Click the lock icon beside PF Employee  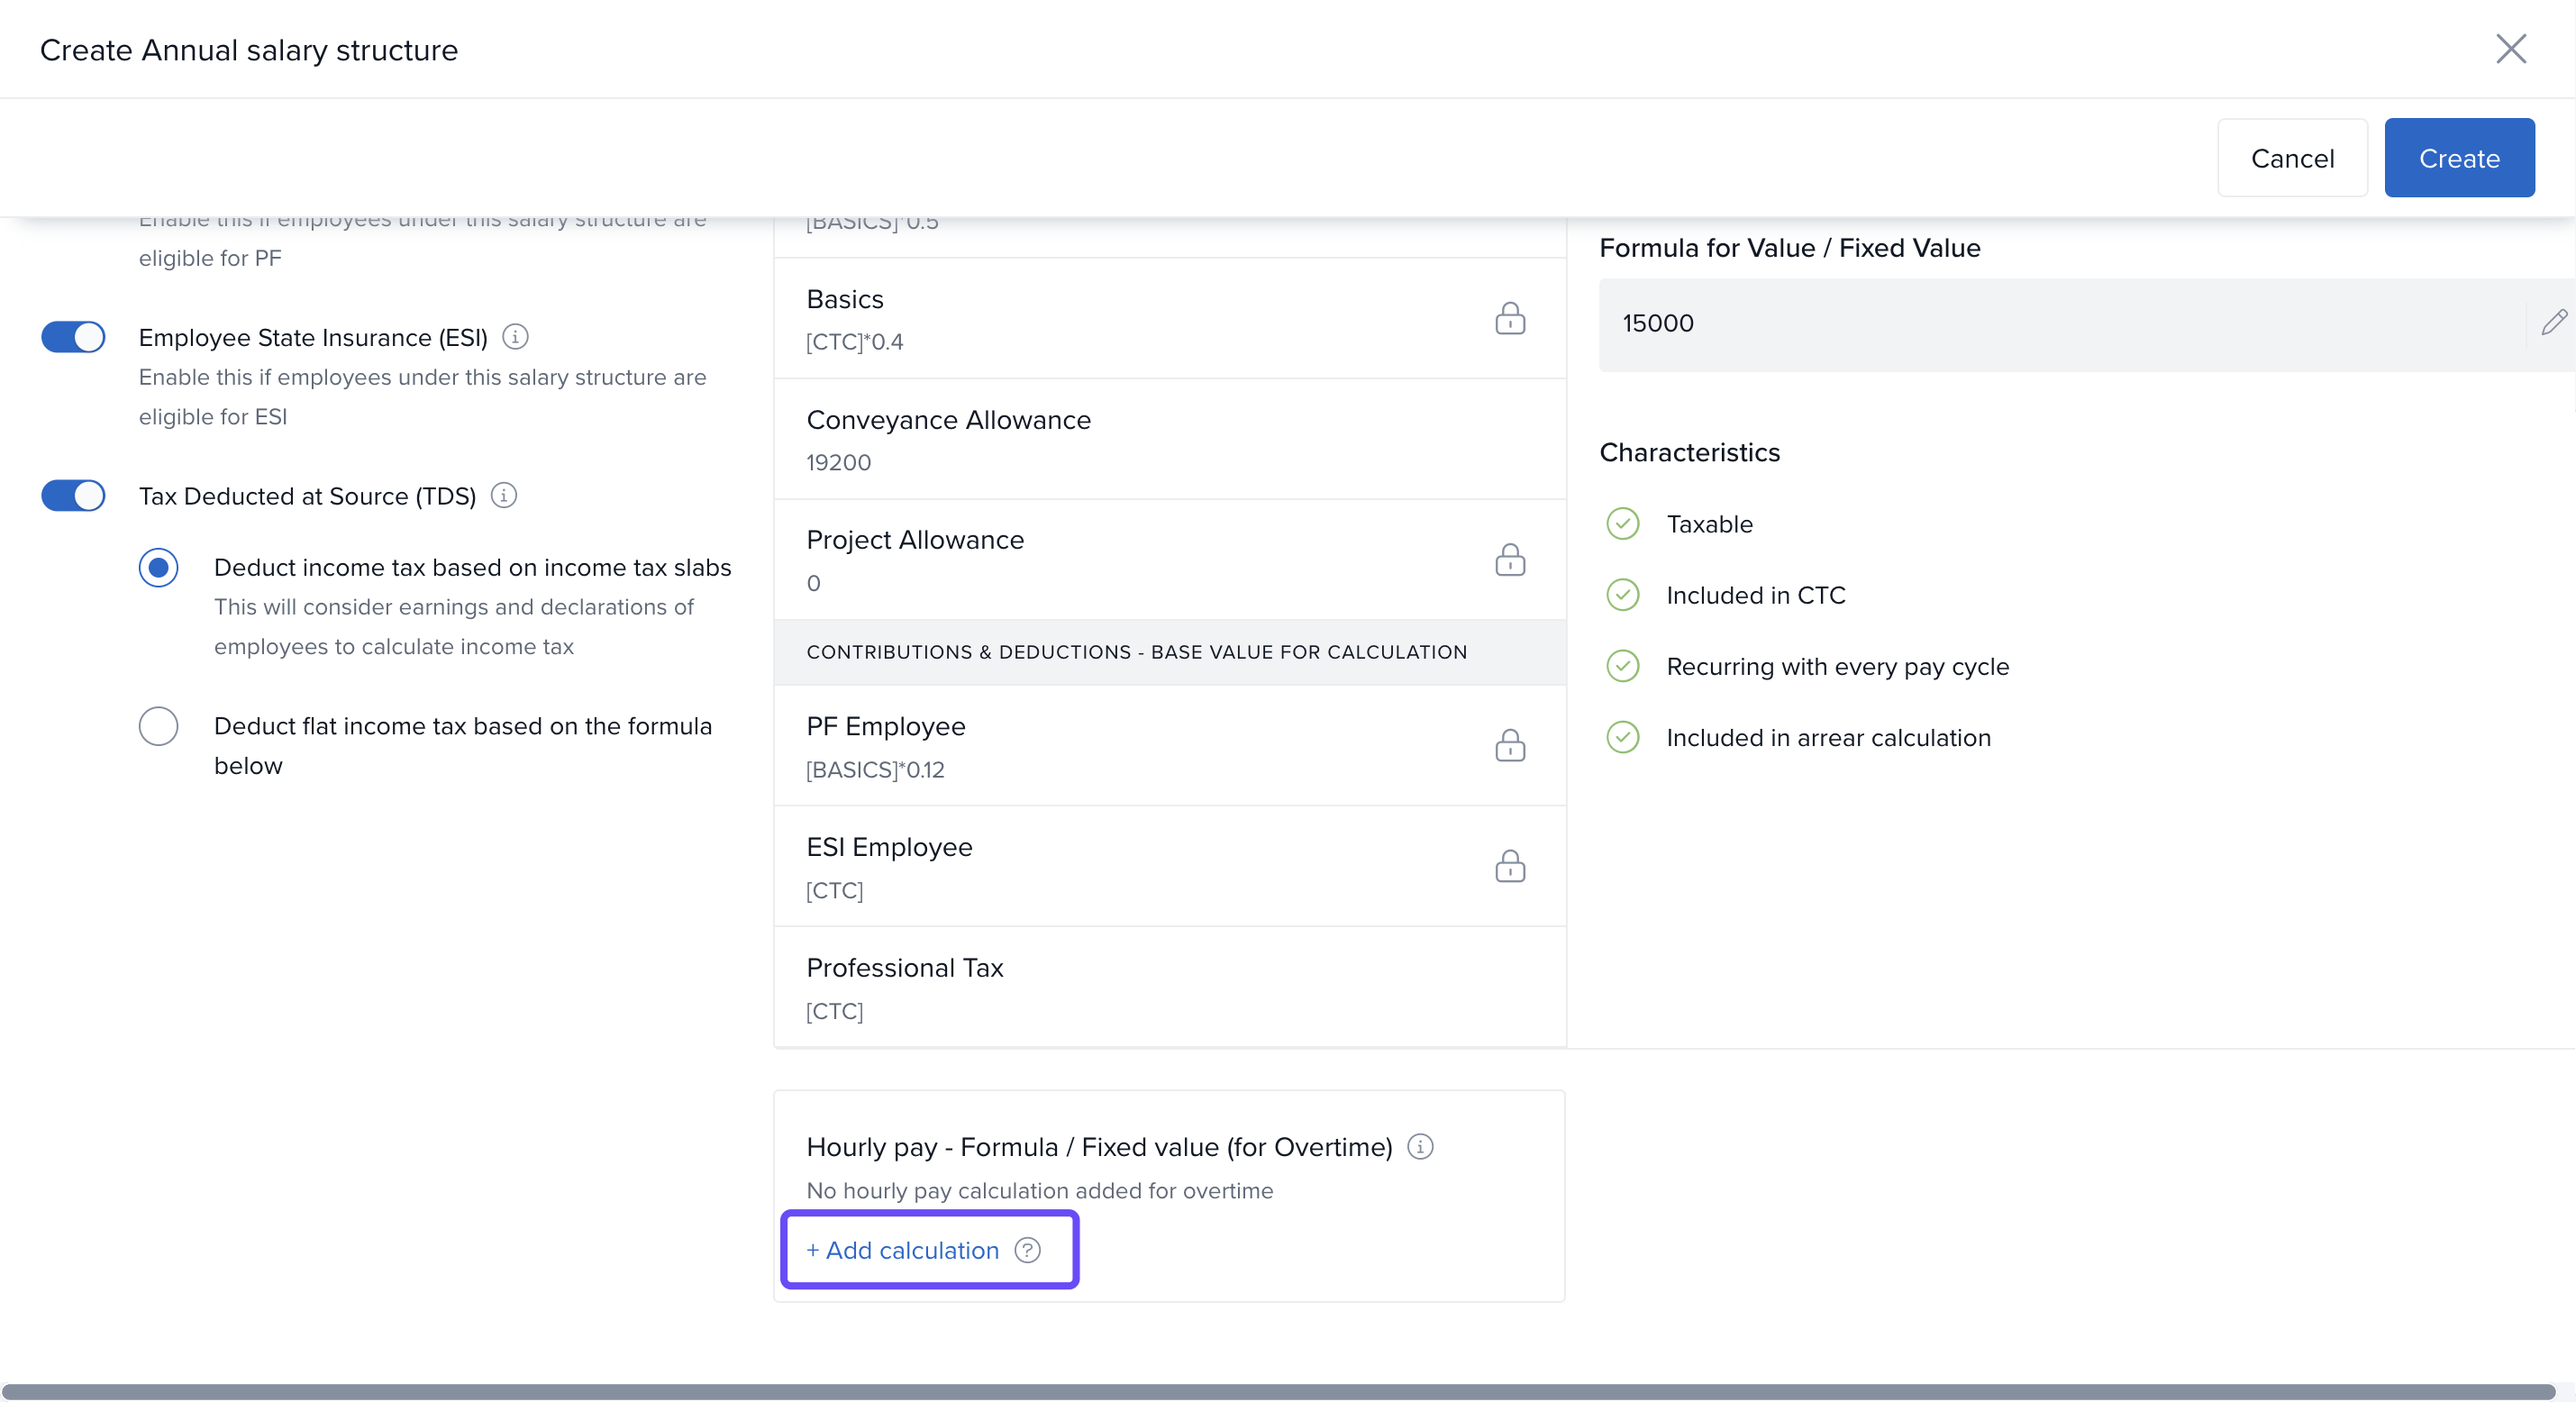point(1509,746)
